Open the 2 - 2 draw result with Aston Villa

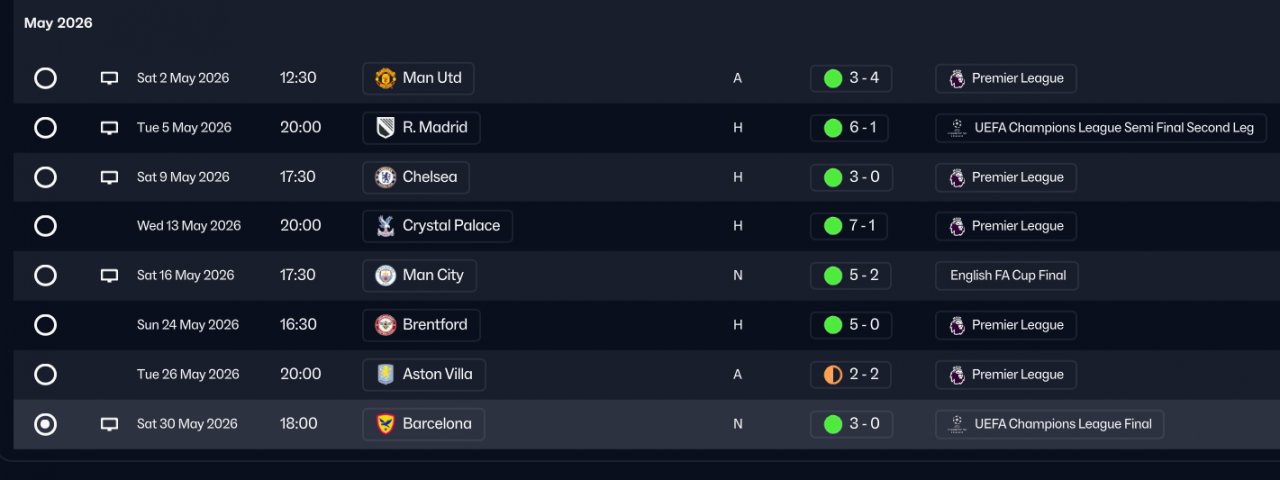(851, 374)
